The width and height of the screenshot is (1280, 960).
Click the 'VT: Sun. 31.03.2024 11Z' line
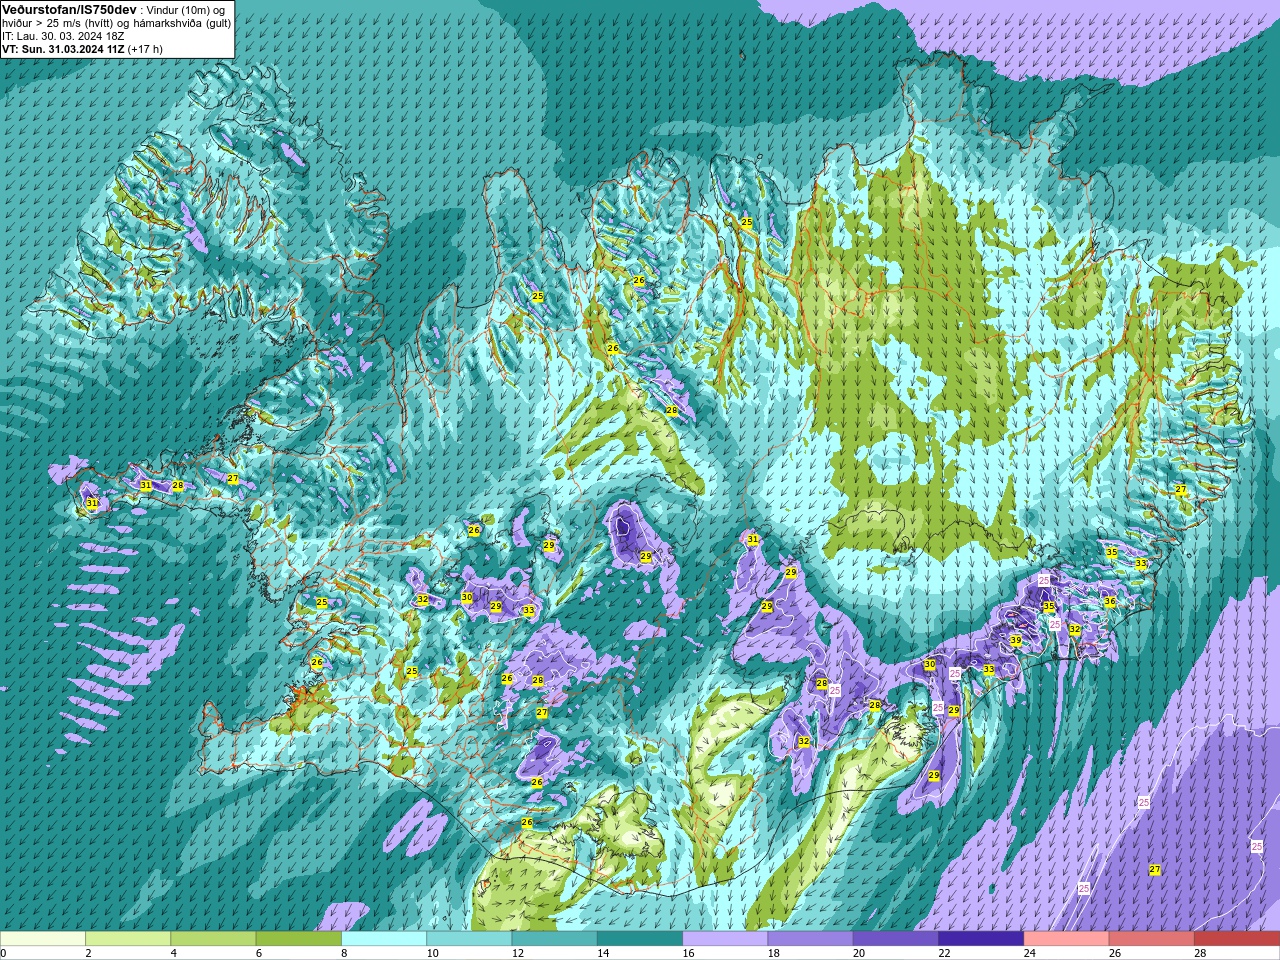(63, 49)
